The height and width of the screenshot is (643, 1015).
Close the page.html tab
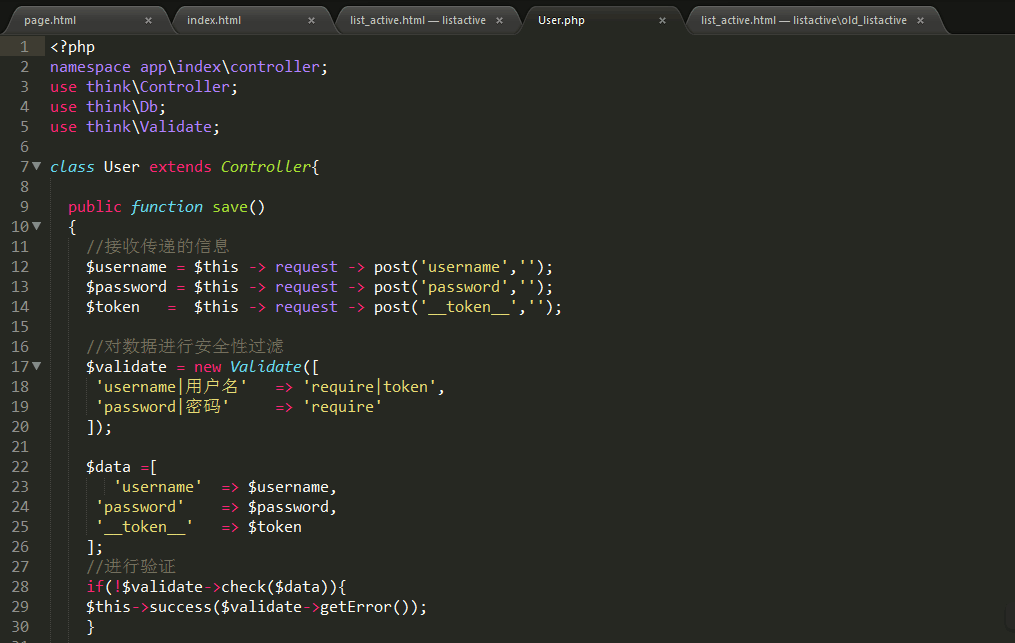tap(149, 20)
